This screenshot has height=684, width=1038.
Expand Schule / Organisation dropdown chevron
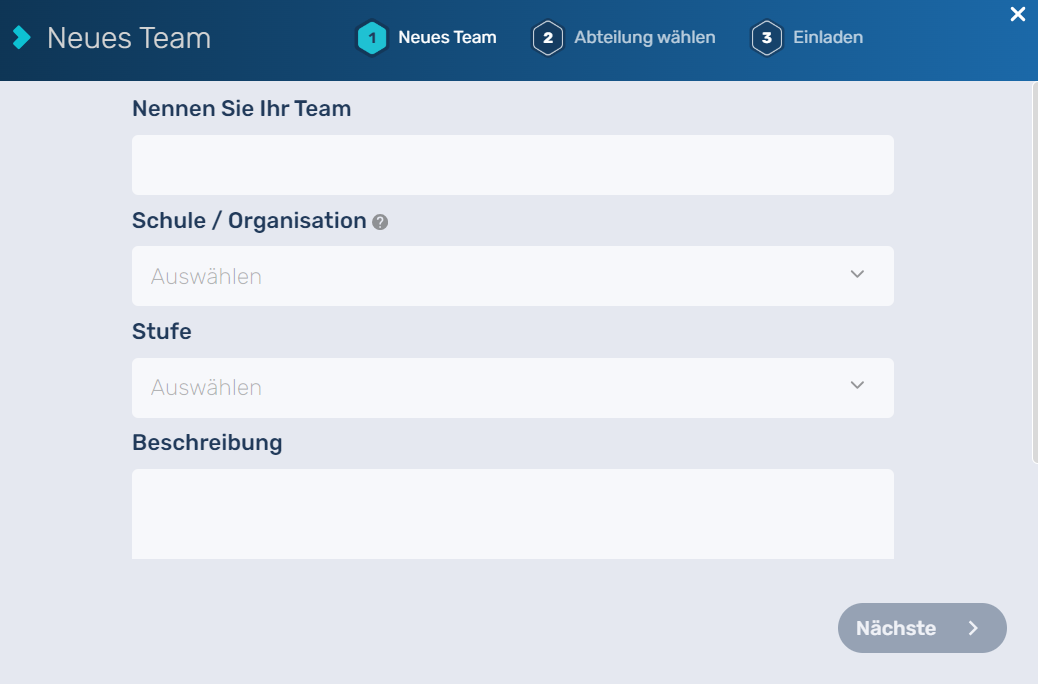(857, 274)
